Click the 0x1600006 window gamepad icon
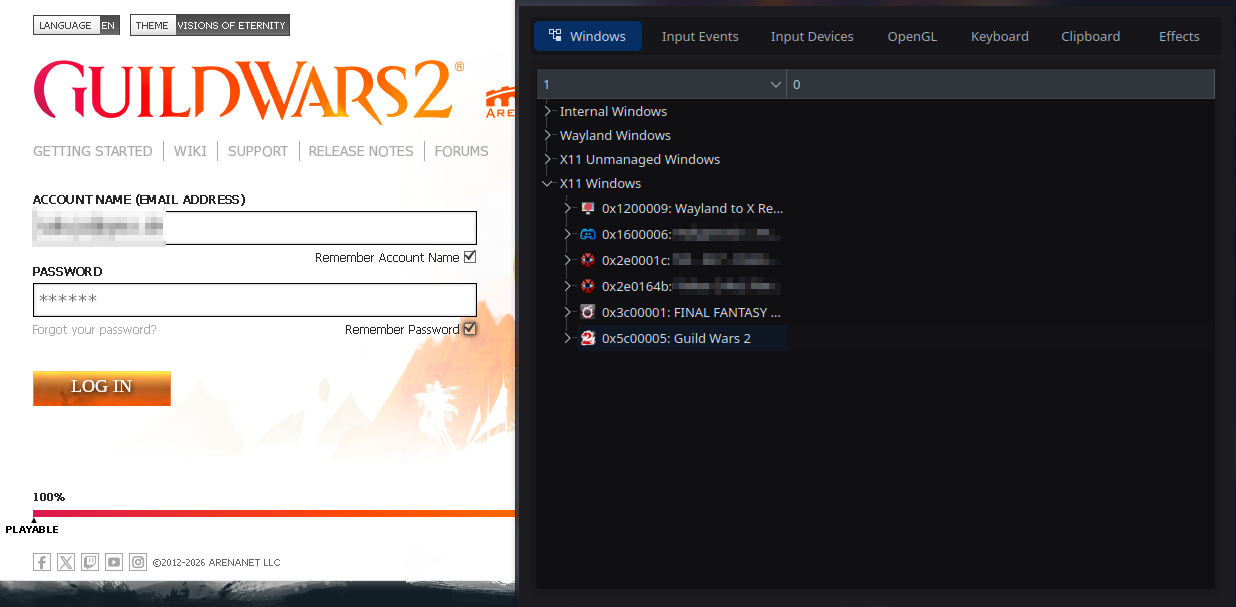This screenshot has height=607, width=1236. coord(588,234)
